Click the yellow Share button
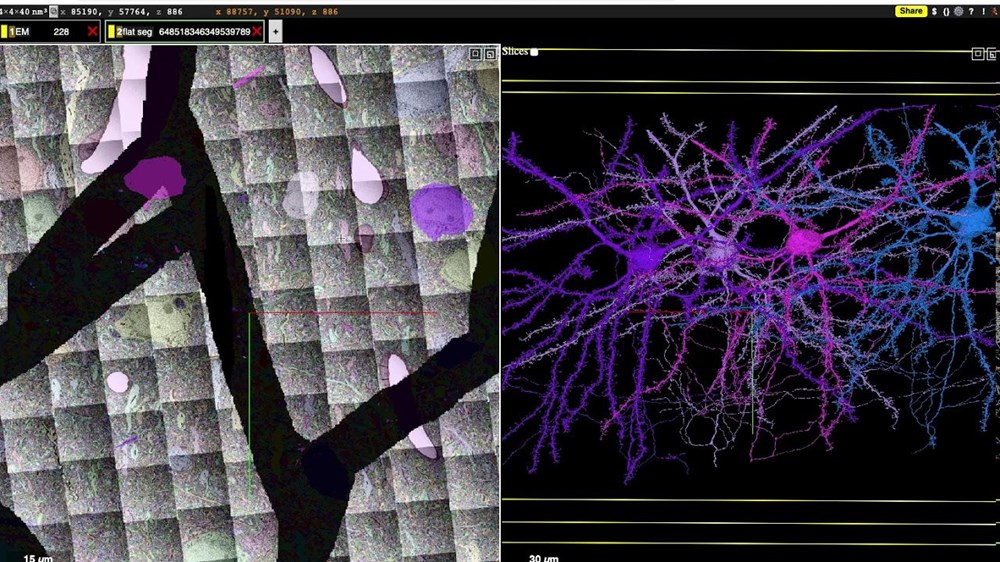 point(910,11)
